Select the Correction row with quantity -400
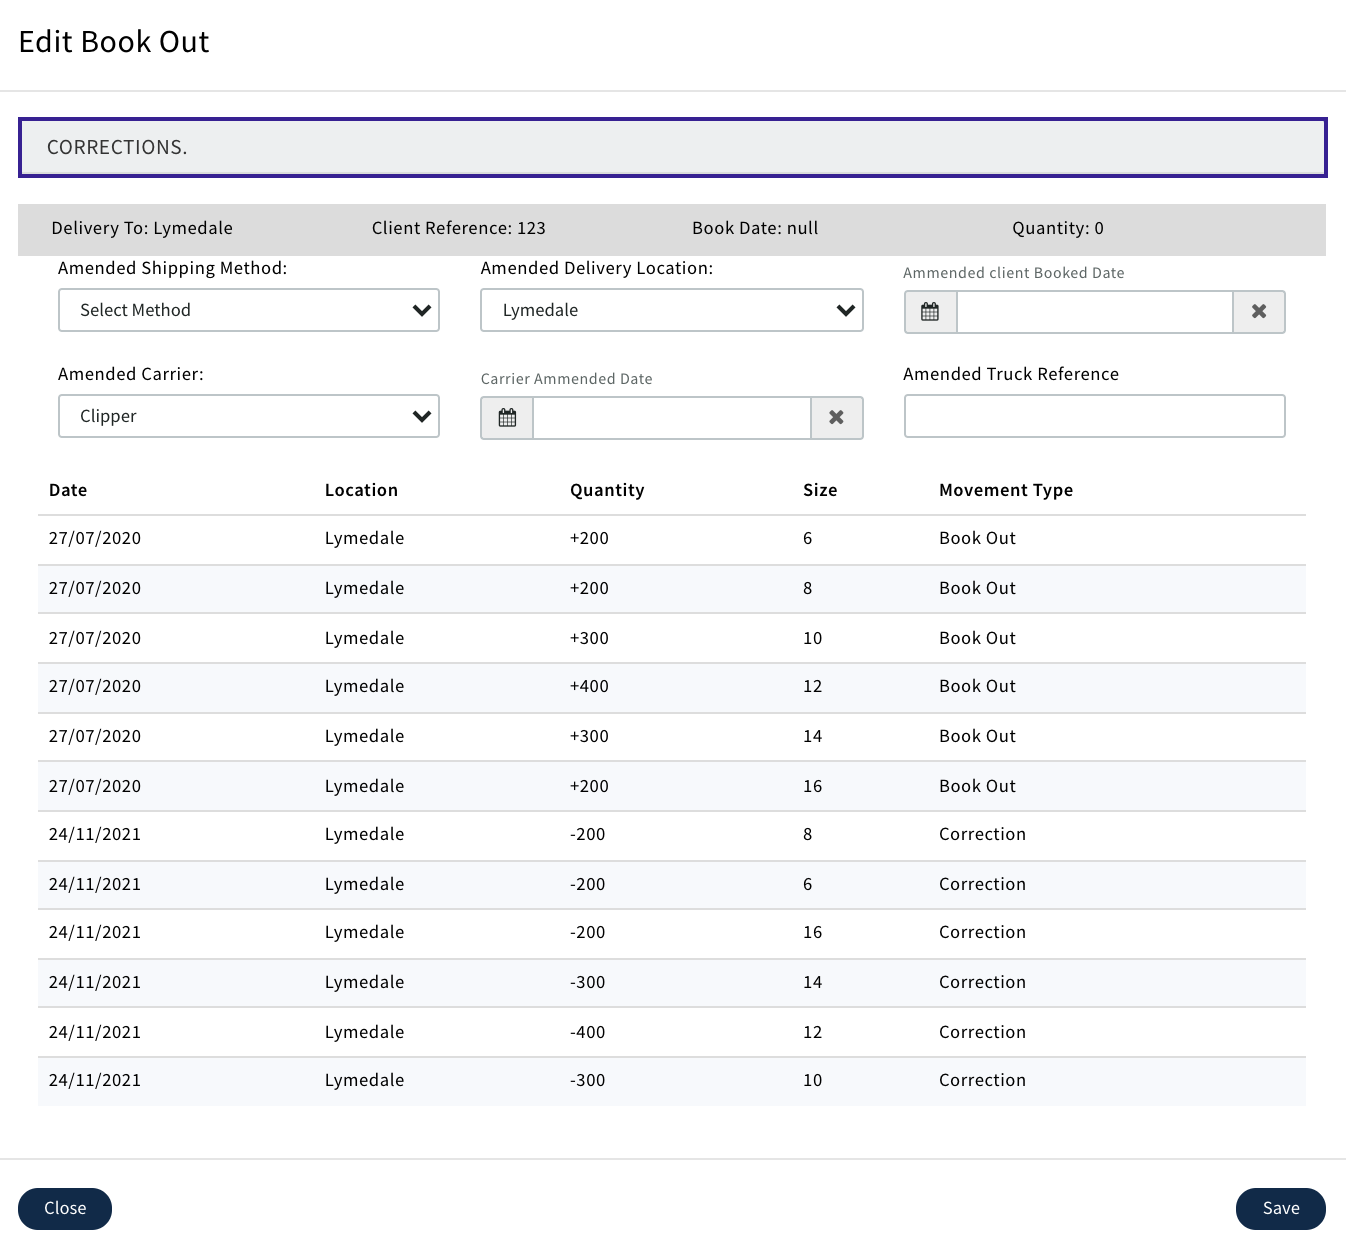 pyautogui.click(x=671, y=1032)
